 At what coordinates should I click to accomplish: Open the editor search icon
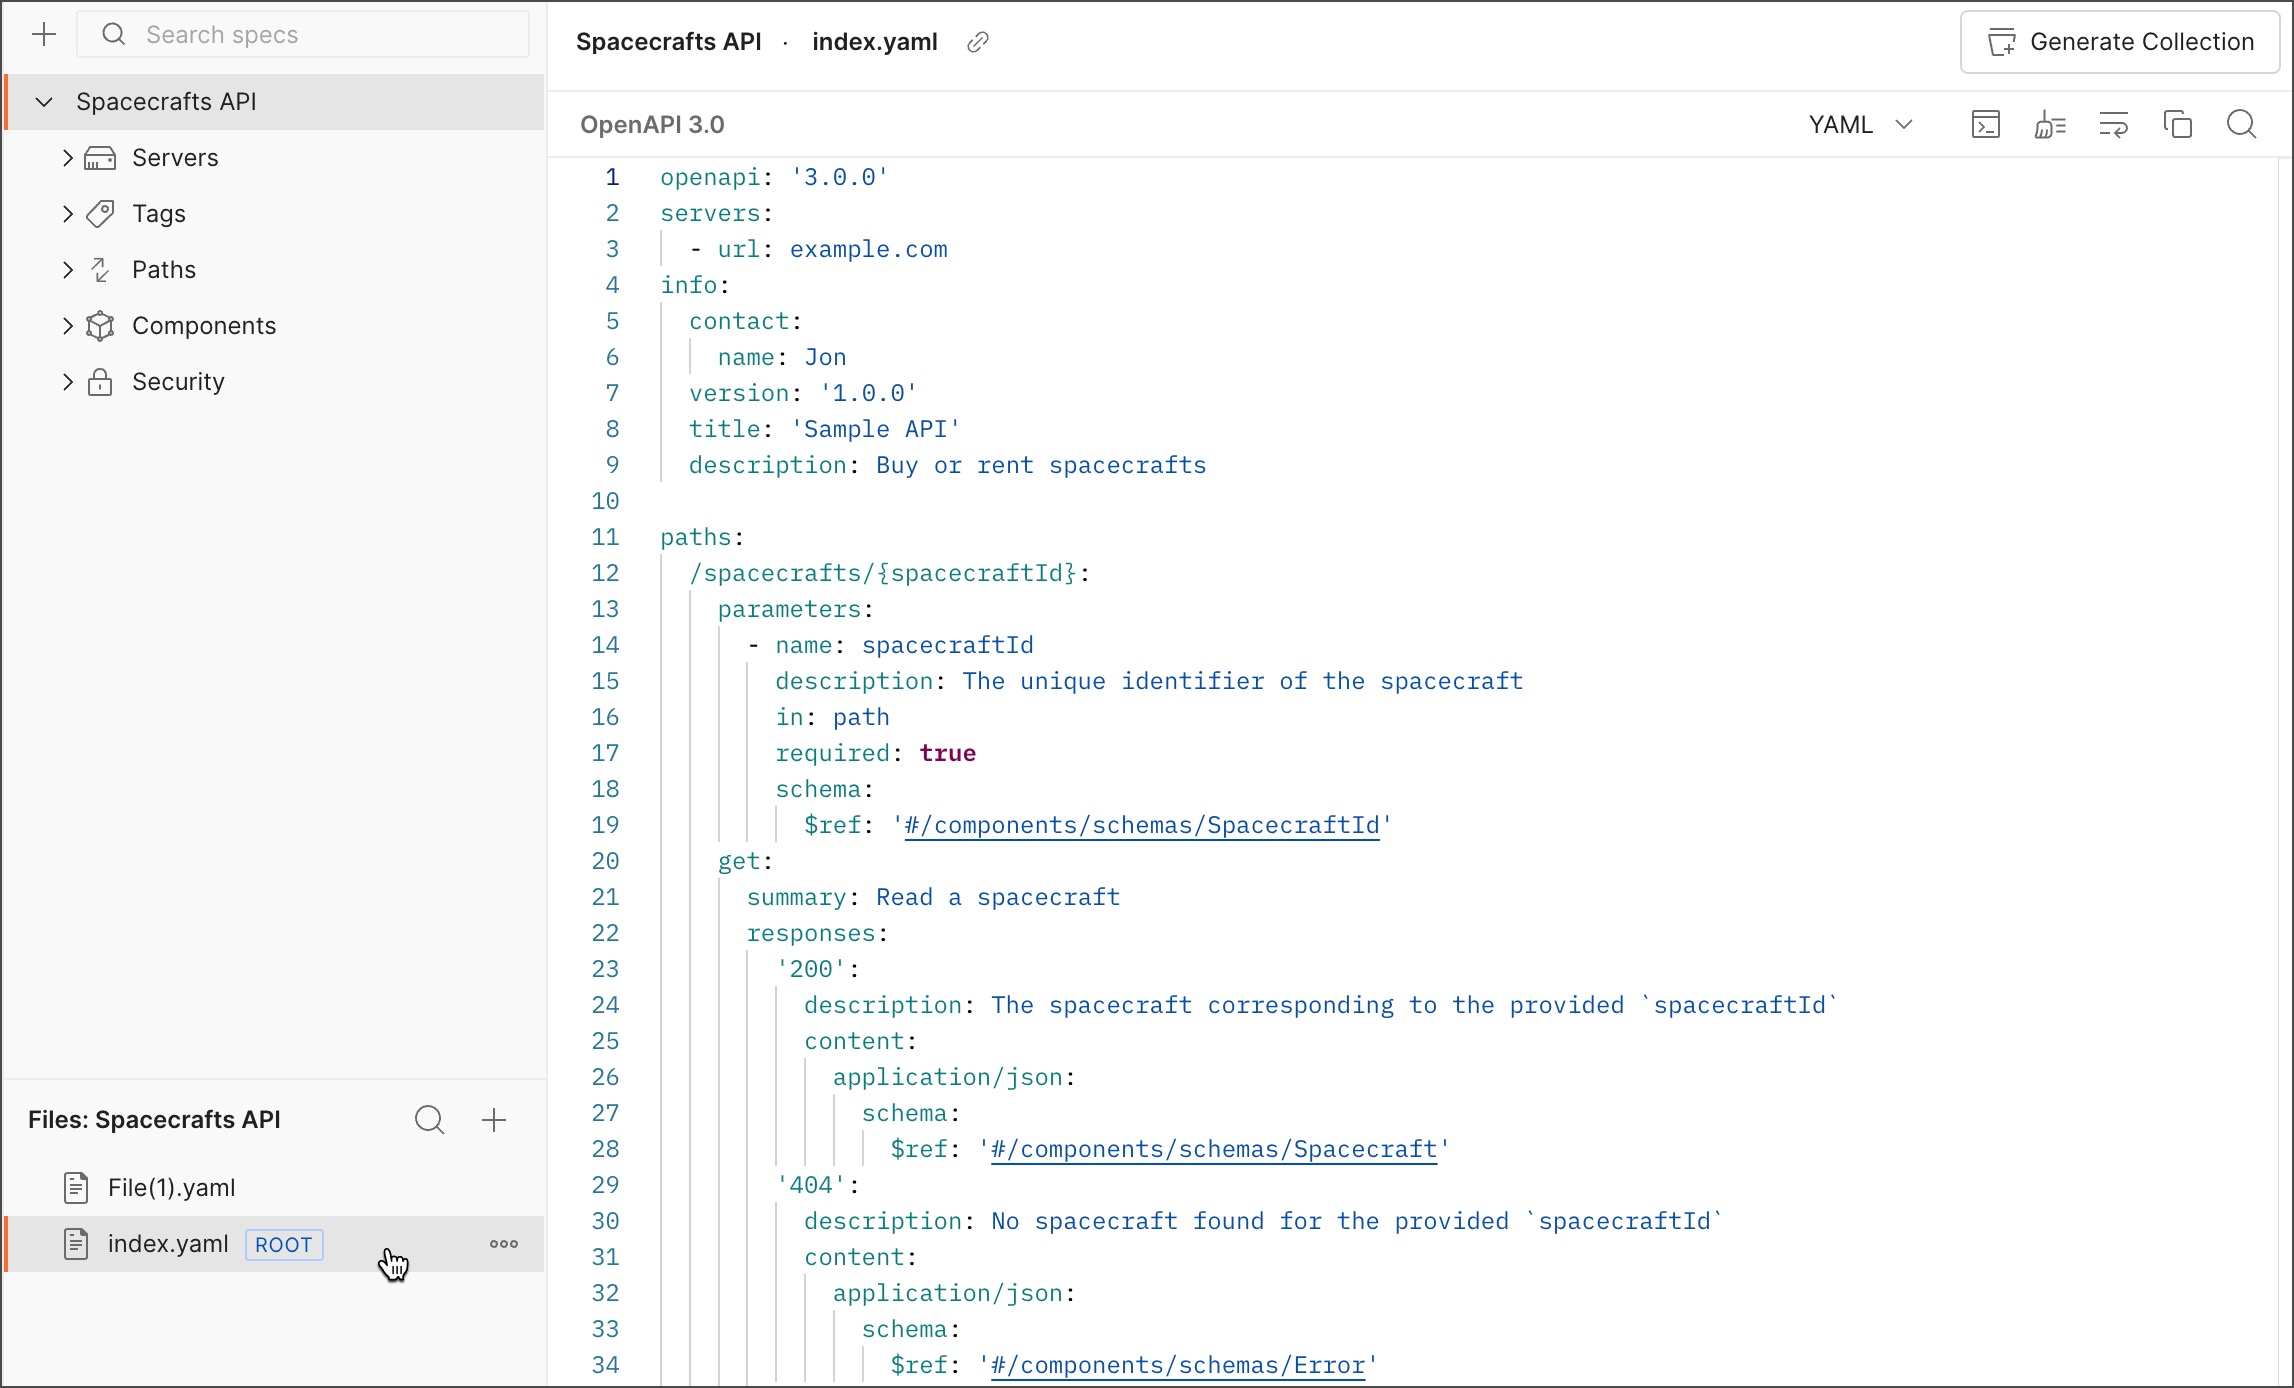click(2243, 124)
